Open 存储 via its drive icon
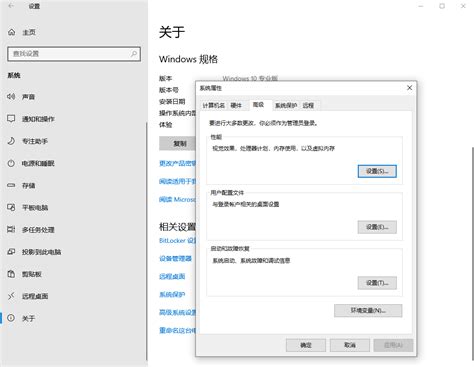Screen dimensions: 474x367 [11, 185]
